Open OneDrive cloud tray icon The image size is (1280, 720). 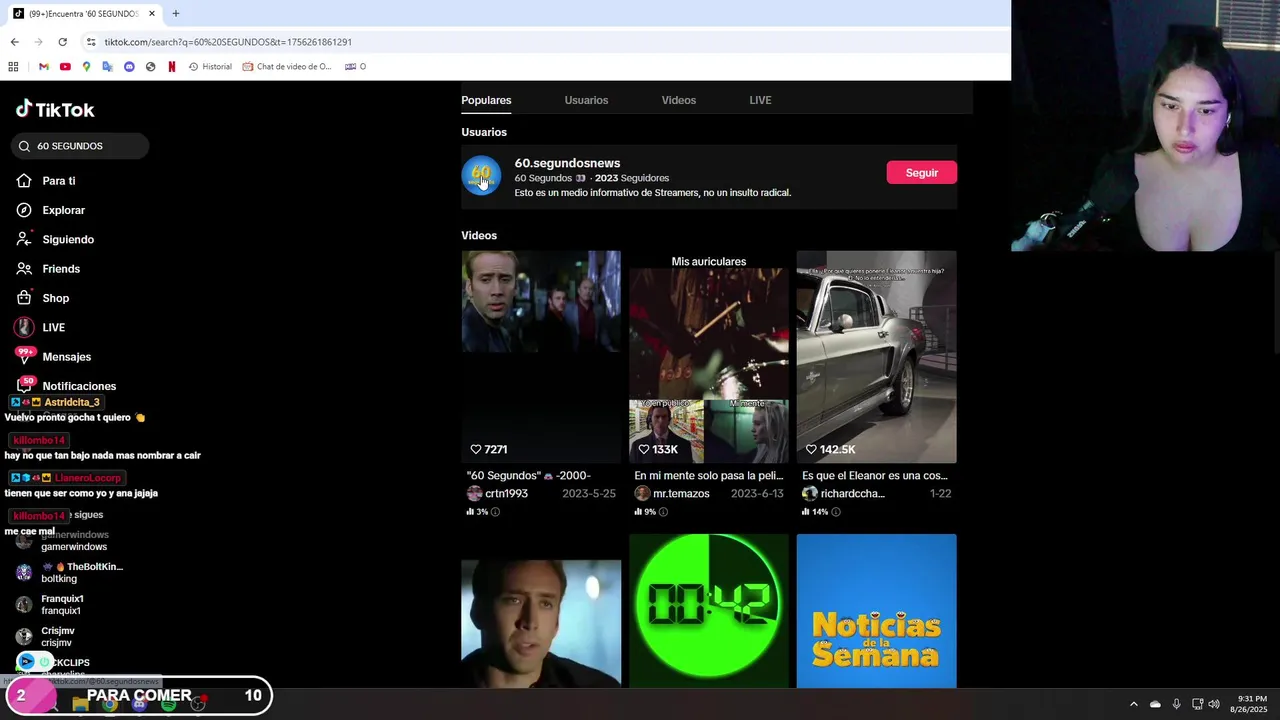tap(1155, 704)
